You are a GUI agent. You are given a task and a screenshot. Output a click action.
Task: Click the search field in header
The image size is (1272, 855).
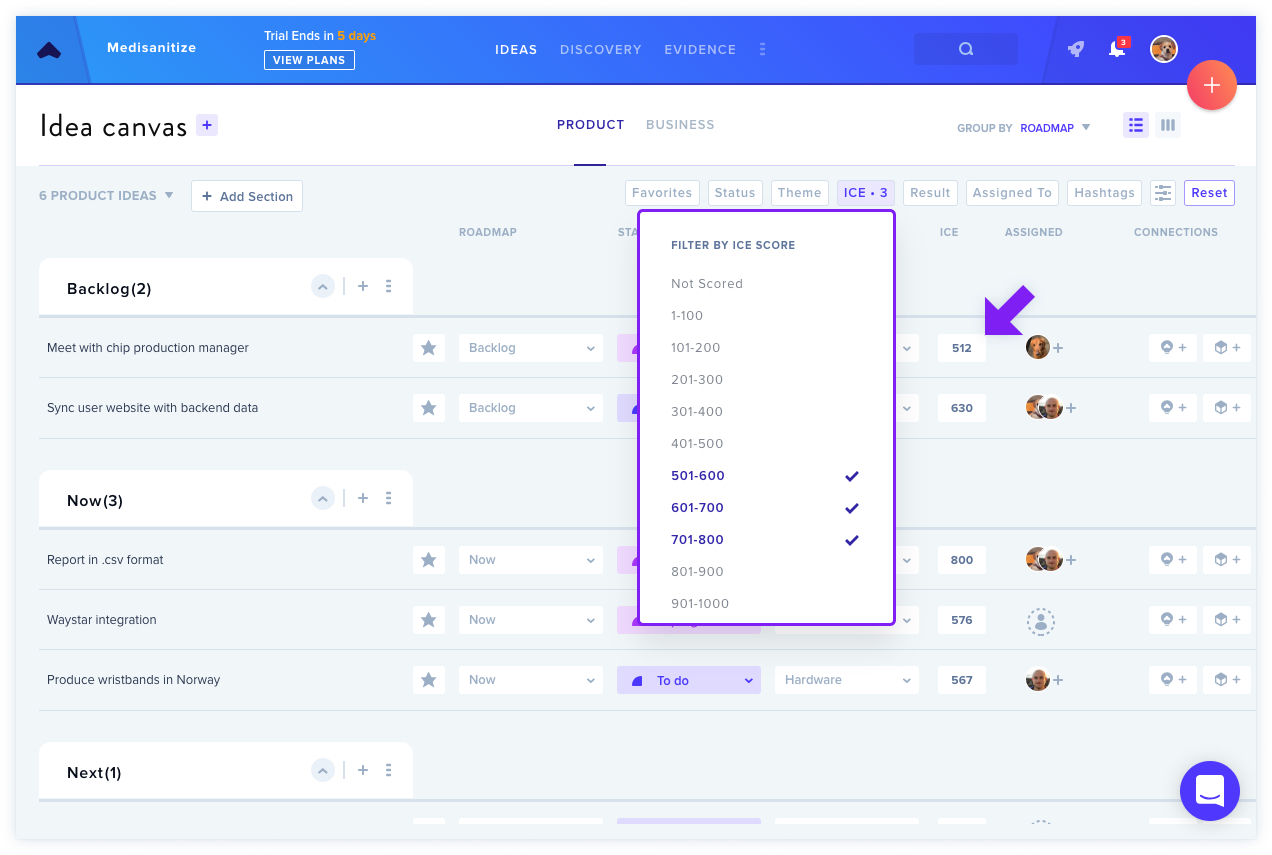point(966,49)
